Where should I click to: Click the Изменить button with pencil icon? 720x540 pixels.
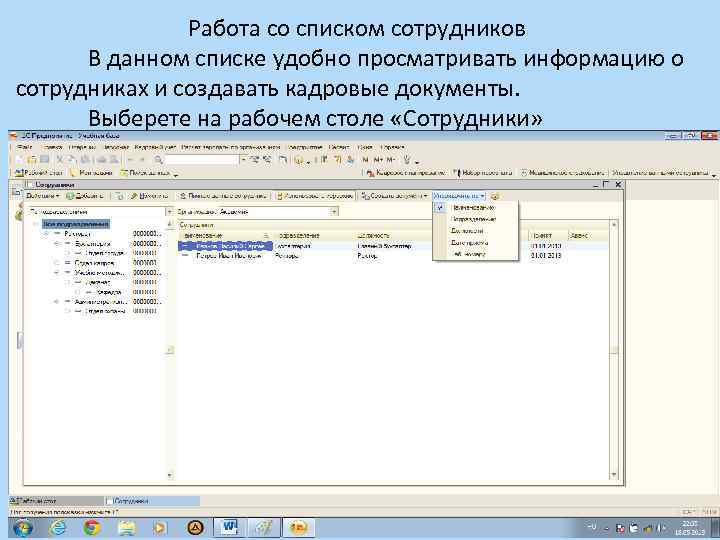149,196
